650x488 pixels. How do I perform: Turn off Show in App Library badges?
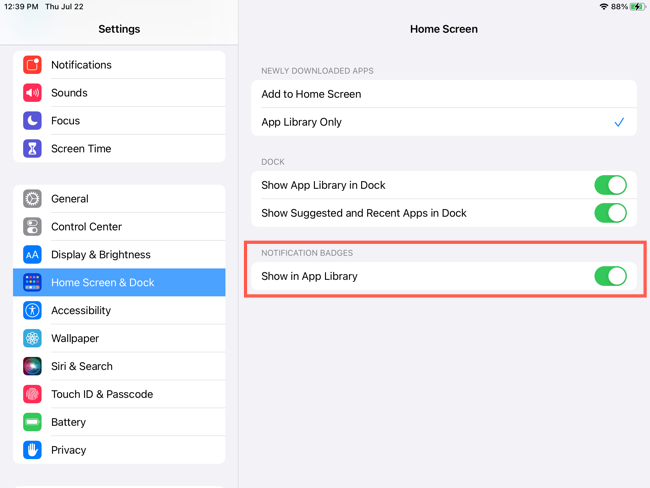pyautogui.click(x=610, y=276)
